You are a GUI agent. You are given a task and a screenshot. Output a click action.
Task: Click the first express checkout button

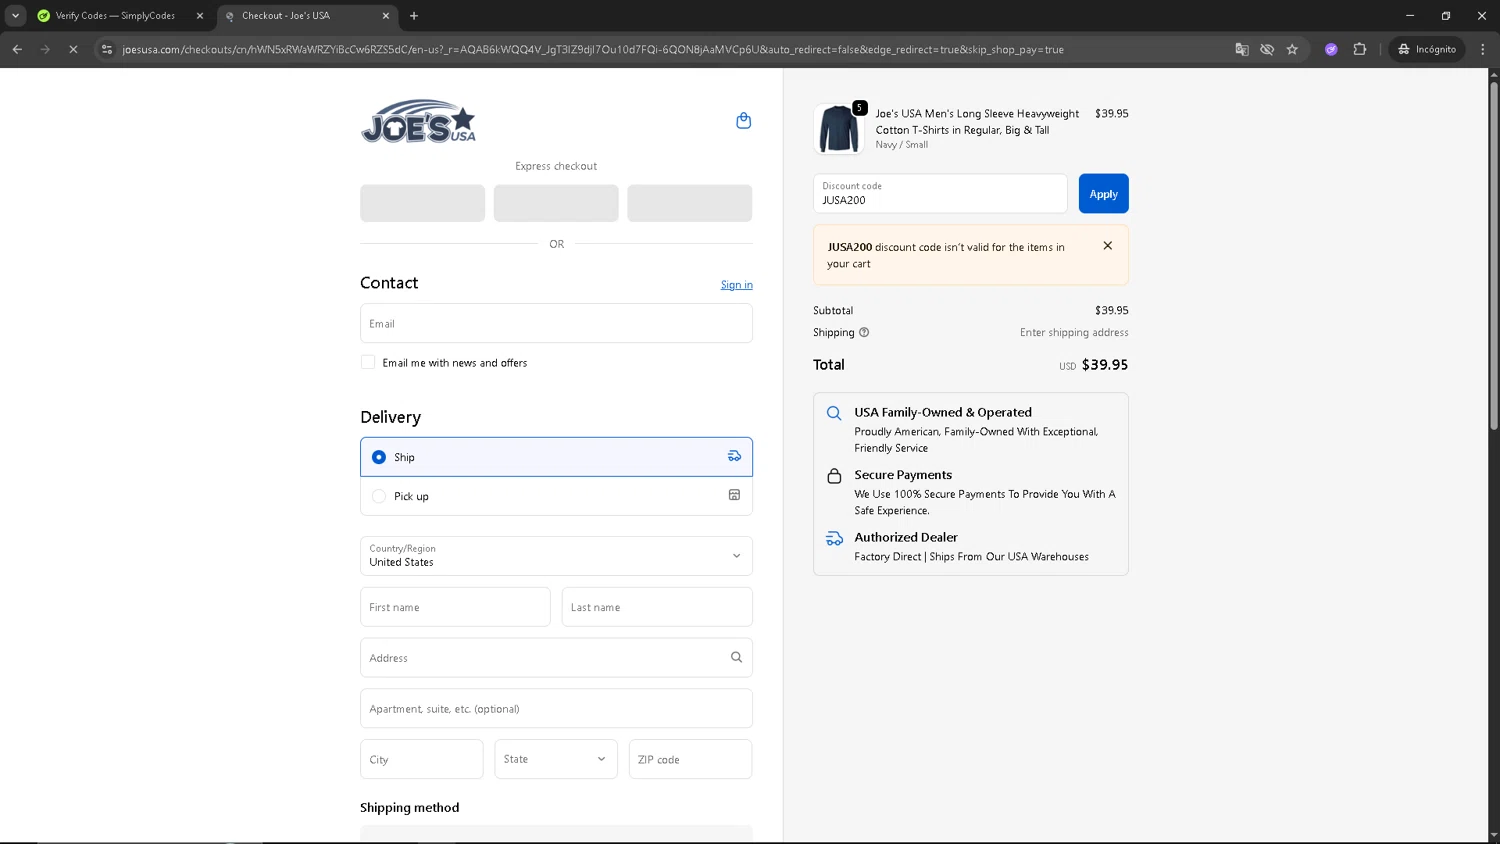[x=422, y=203]
